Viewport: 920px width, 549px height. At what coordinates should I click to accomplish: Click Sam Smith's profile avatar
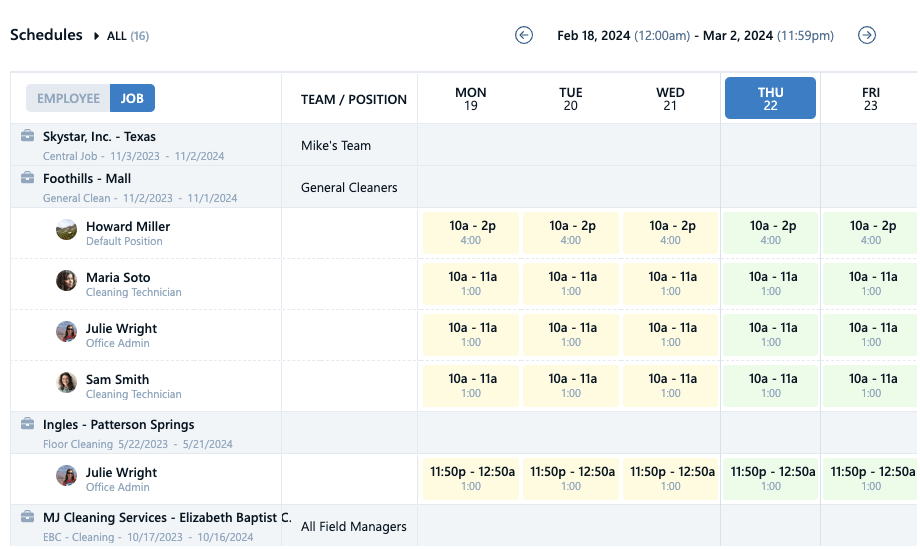click(x=67, y=383)
